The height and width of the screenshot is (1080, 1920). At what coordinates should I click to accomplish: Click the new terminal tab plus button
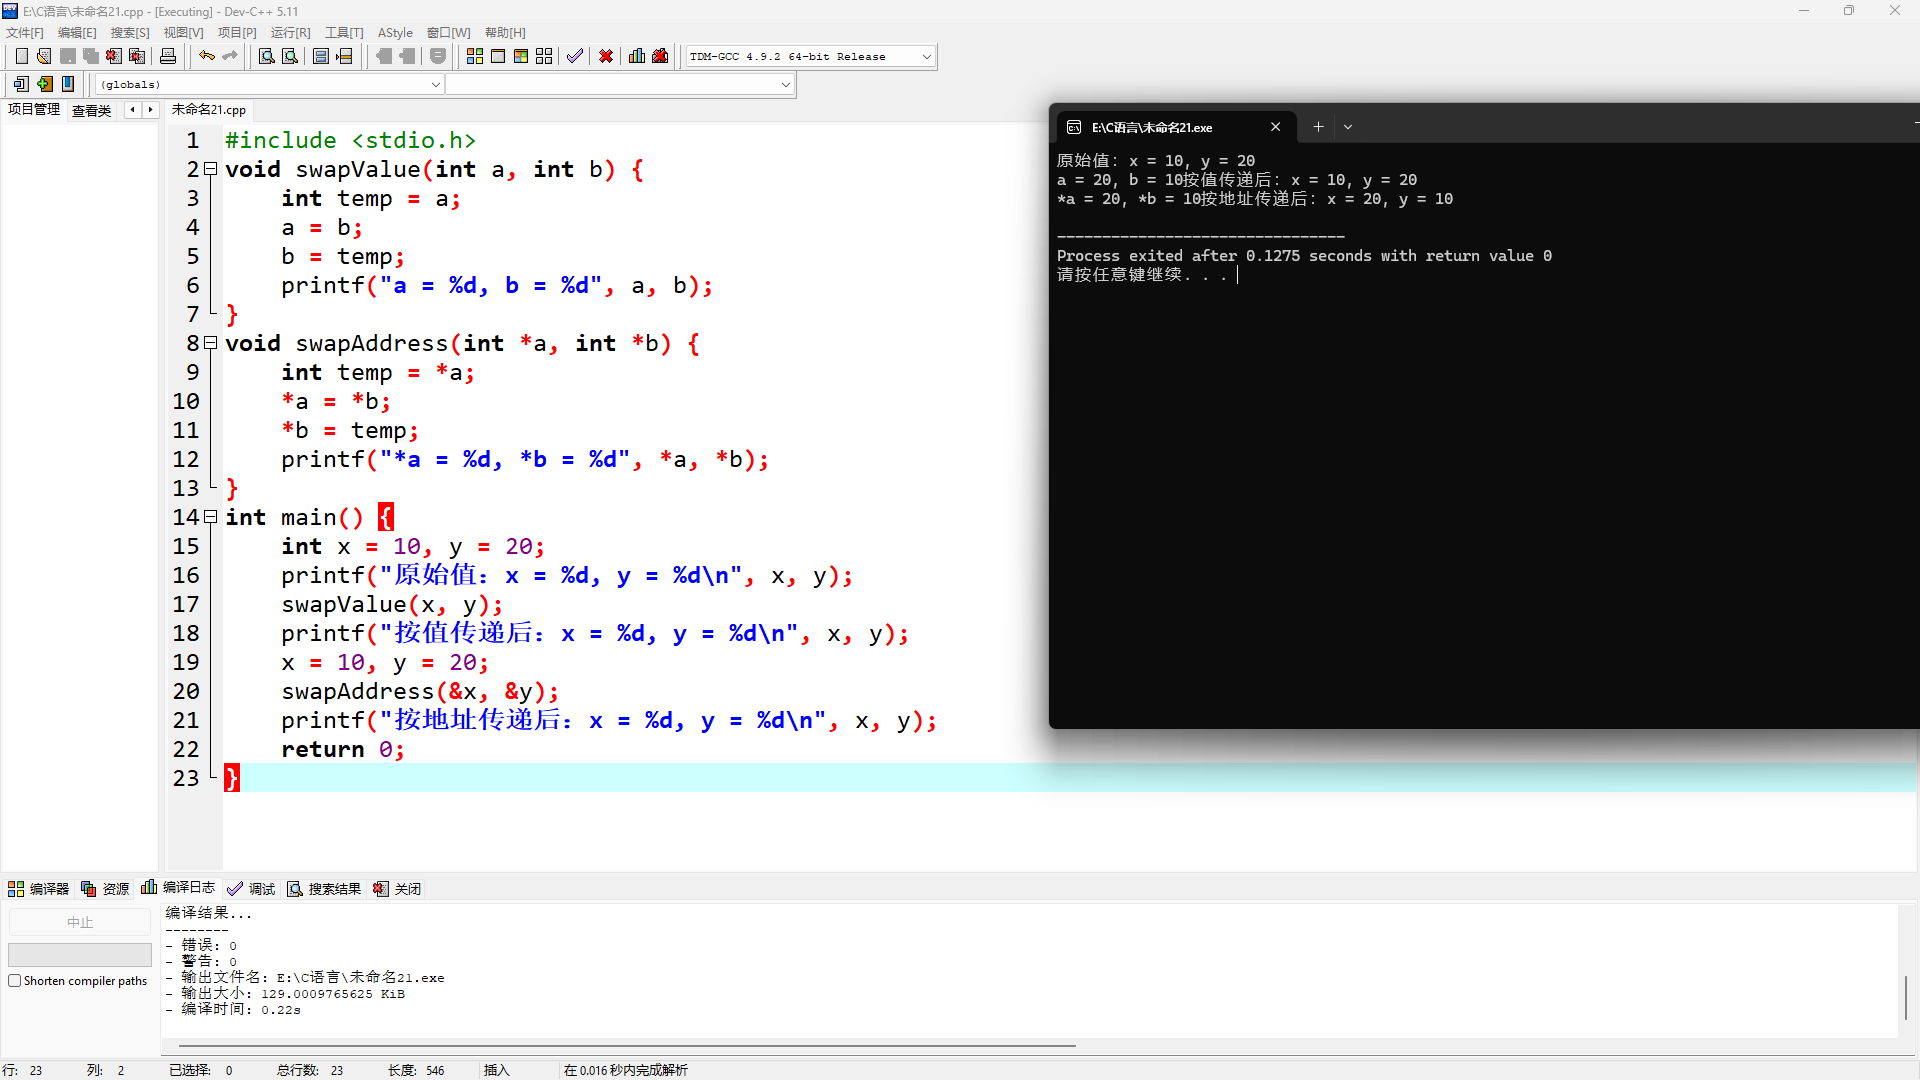[x=1318, y=127]
